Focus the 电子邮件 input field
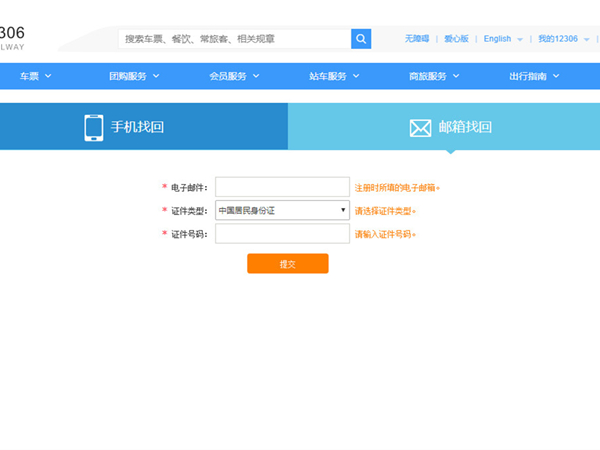The height and width of the screenshot is (450, 600). [282, 187]
